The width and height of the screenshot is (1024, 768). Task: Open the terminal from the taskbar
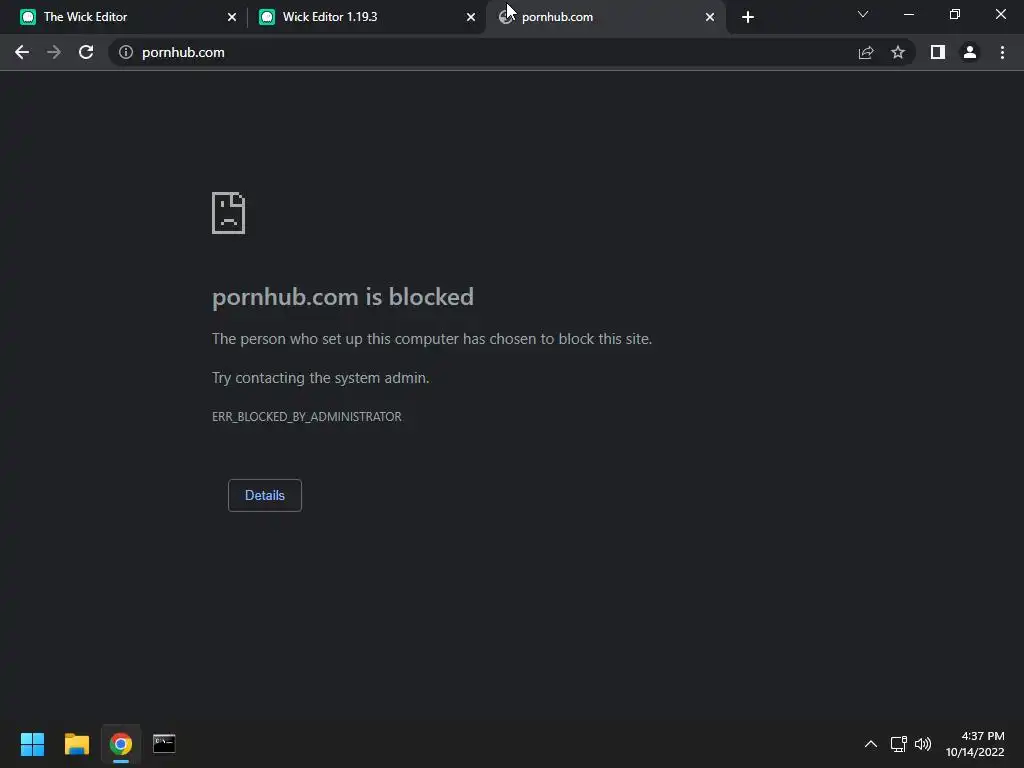click(x=164, y=744)
